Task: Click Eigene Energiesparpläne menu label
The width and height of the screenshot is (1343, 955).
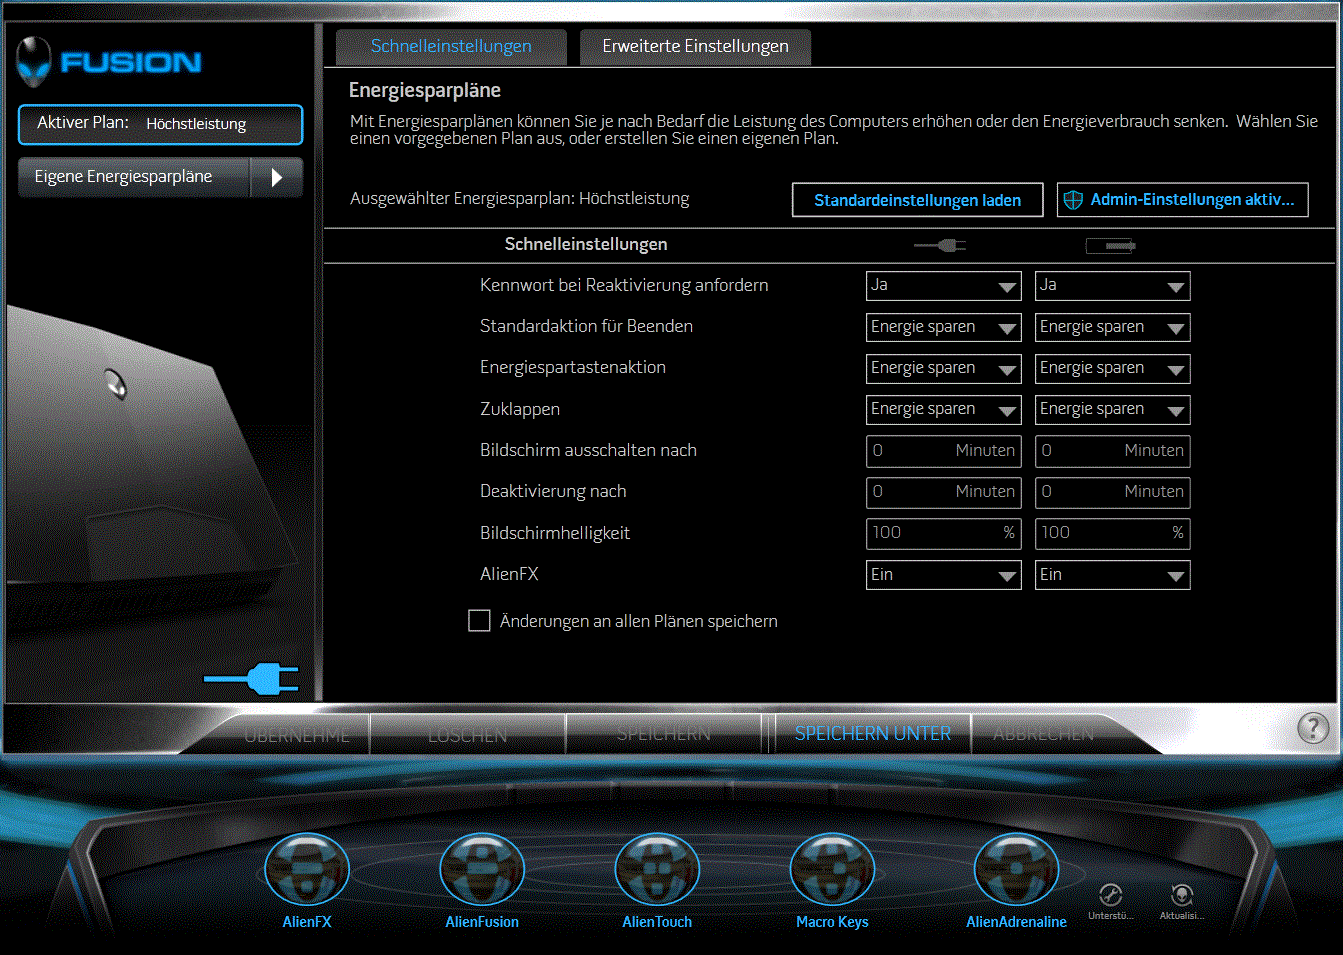Action: pyautogui.click(x=123, y=177)
